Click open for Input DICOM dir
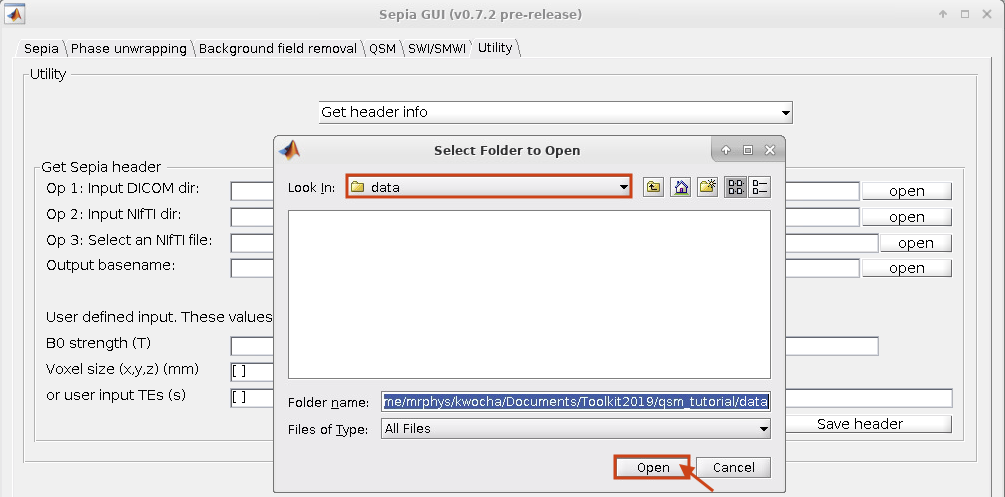This screenshot has width=1005, height=497. point(906,191)
